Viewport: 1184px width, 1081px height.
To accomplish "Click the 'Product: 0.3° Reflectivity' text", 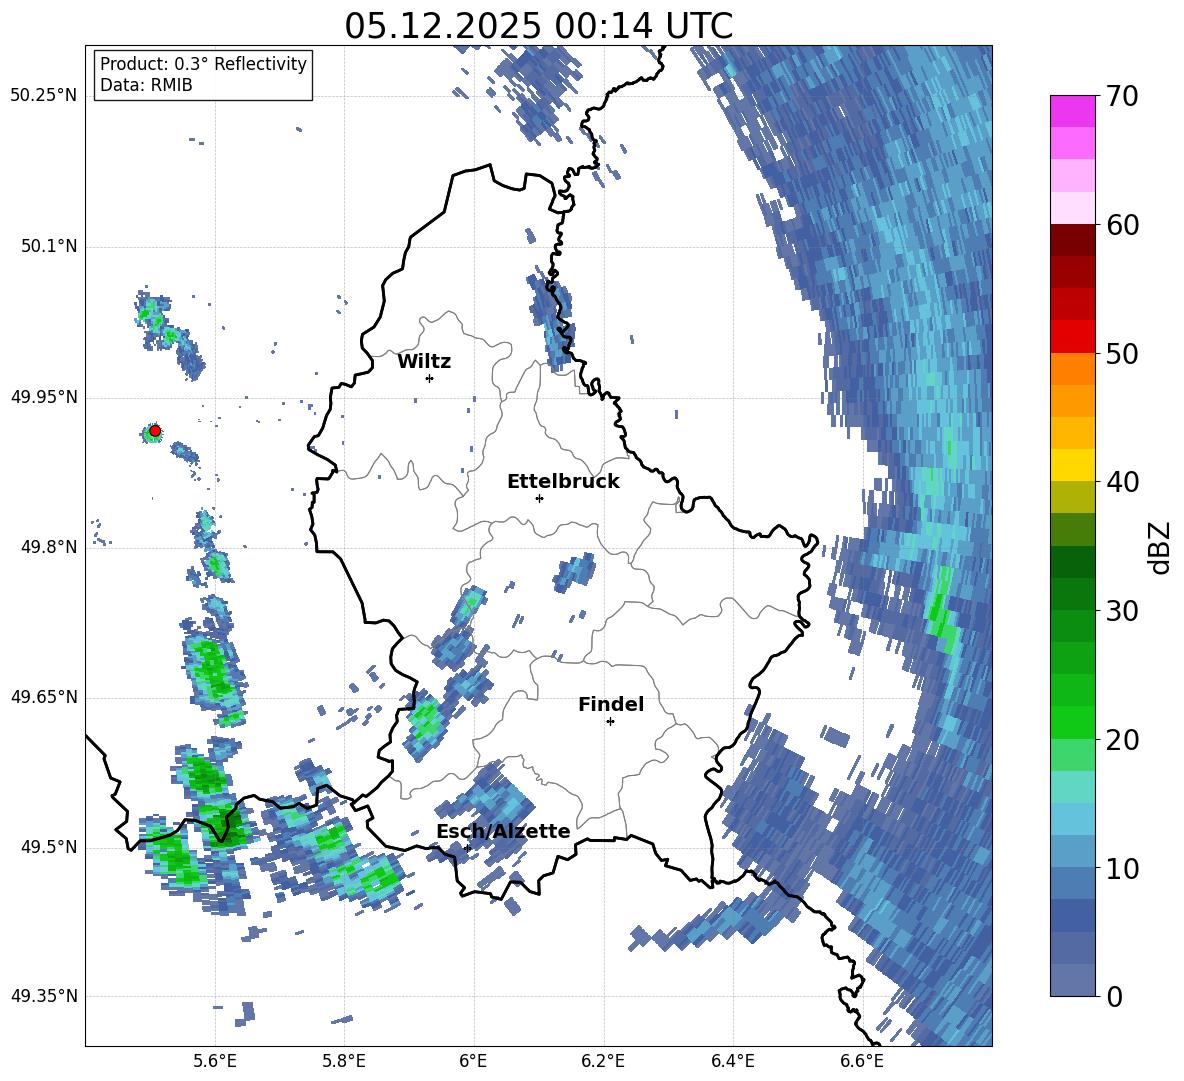I will tap(203, 64).
